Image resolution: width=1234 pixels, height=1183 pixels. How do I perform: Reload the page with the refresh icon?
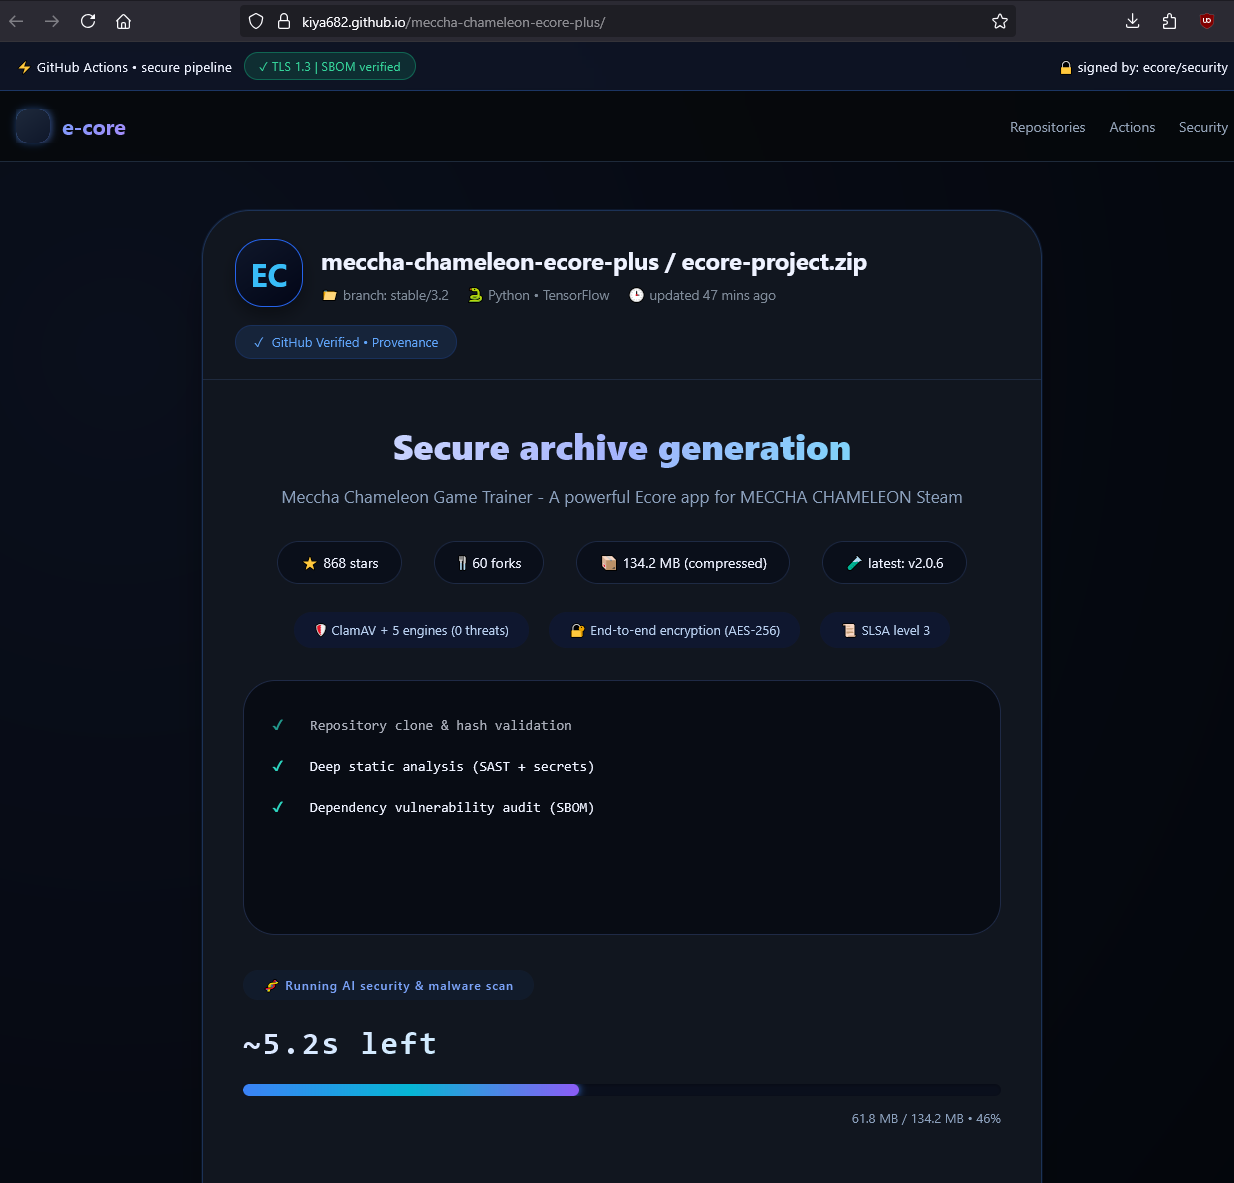[88, 21]
